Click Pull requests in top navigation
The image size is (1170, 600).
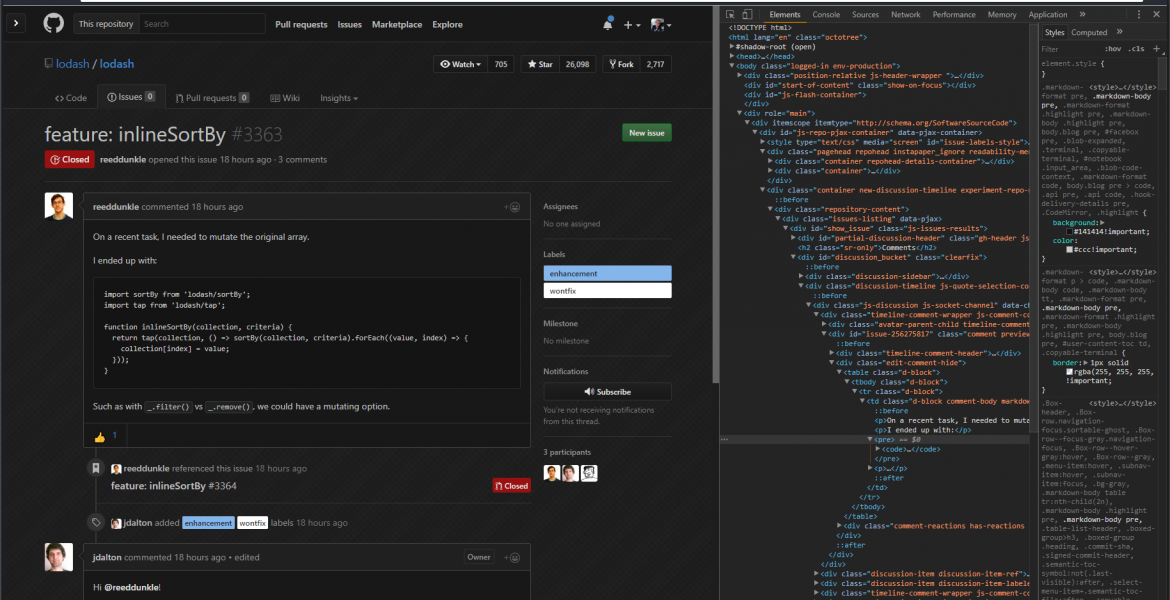[x=301, y=25]
